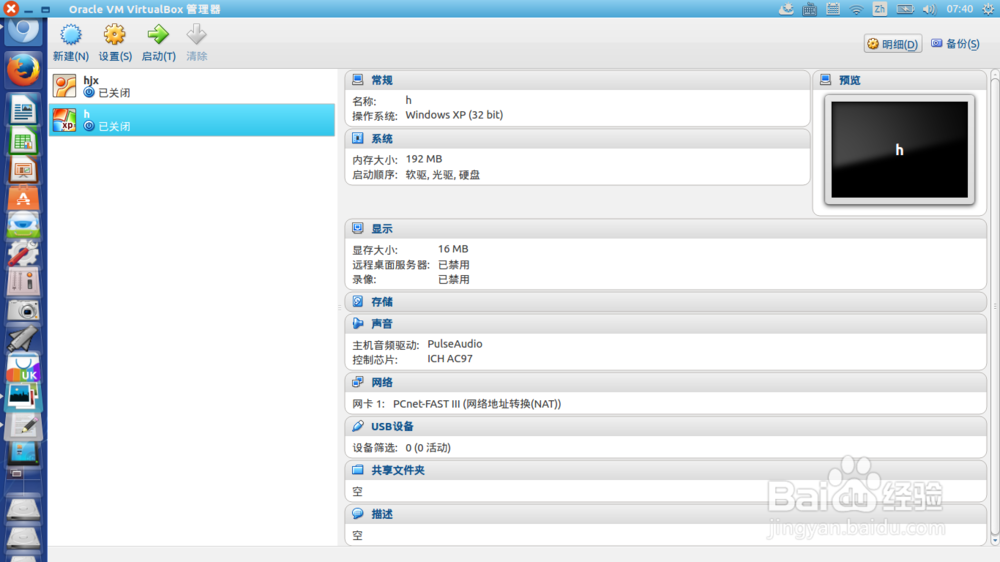Click the network section adapter icon
The image size is (1000, 562).
358,382
